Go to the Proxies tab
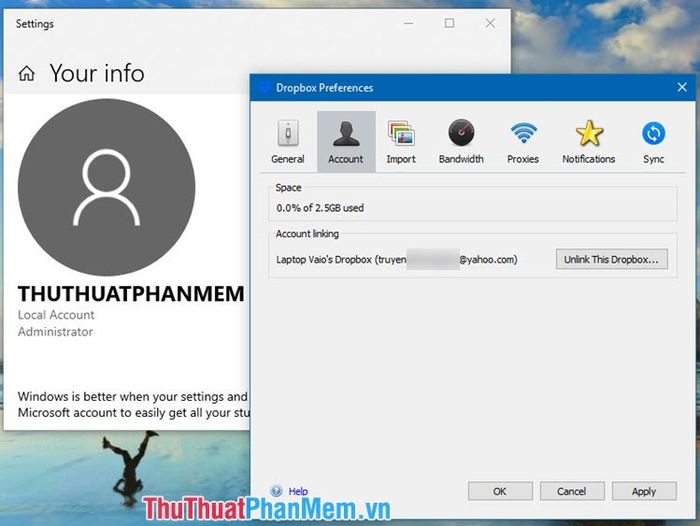700x526 pixels. (x=523, y=142)
